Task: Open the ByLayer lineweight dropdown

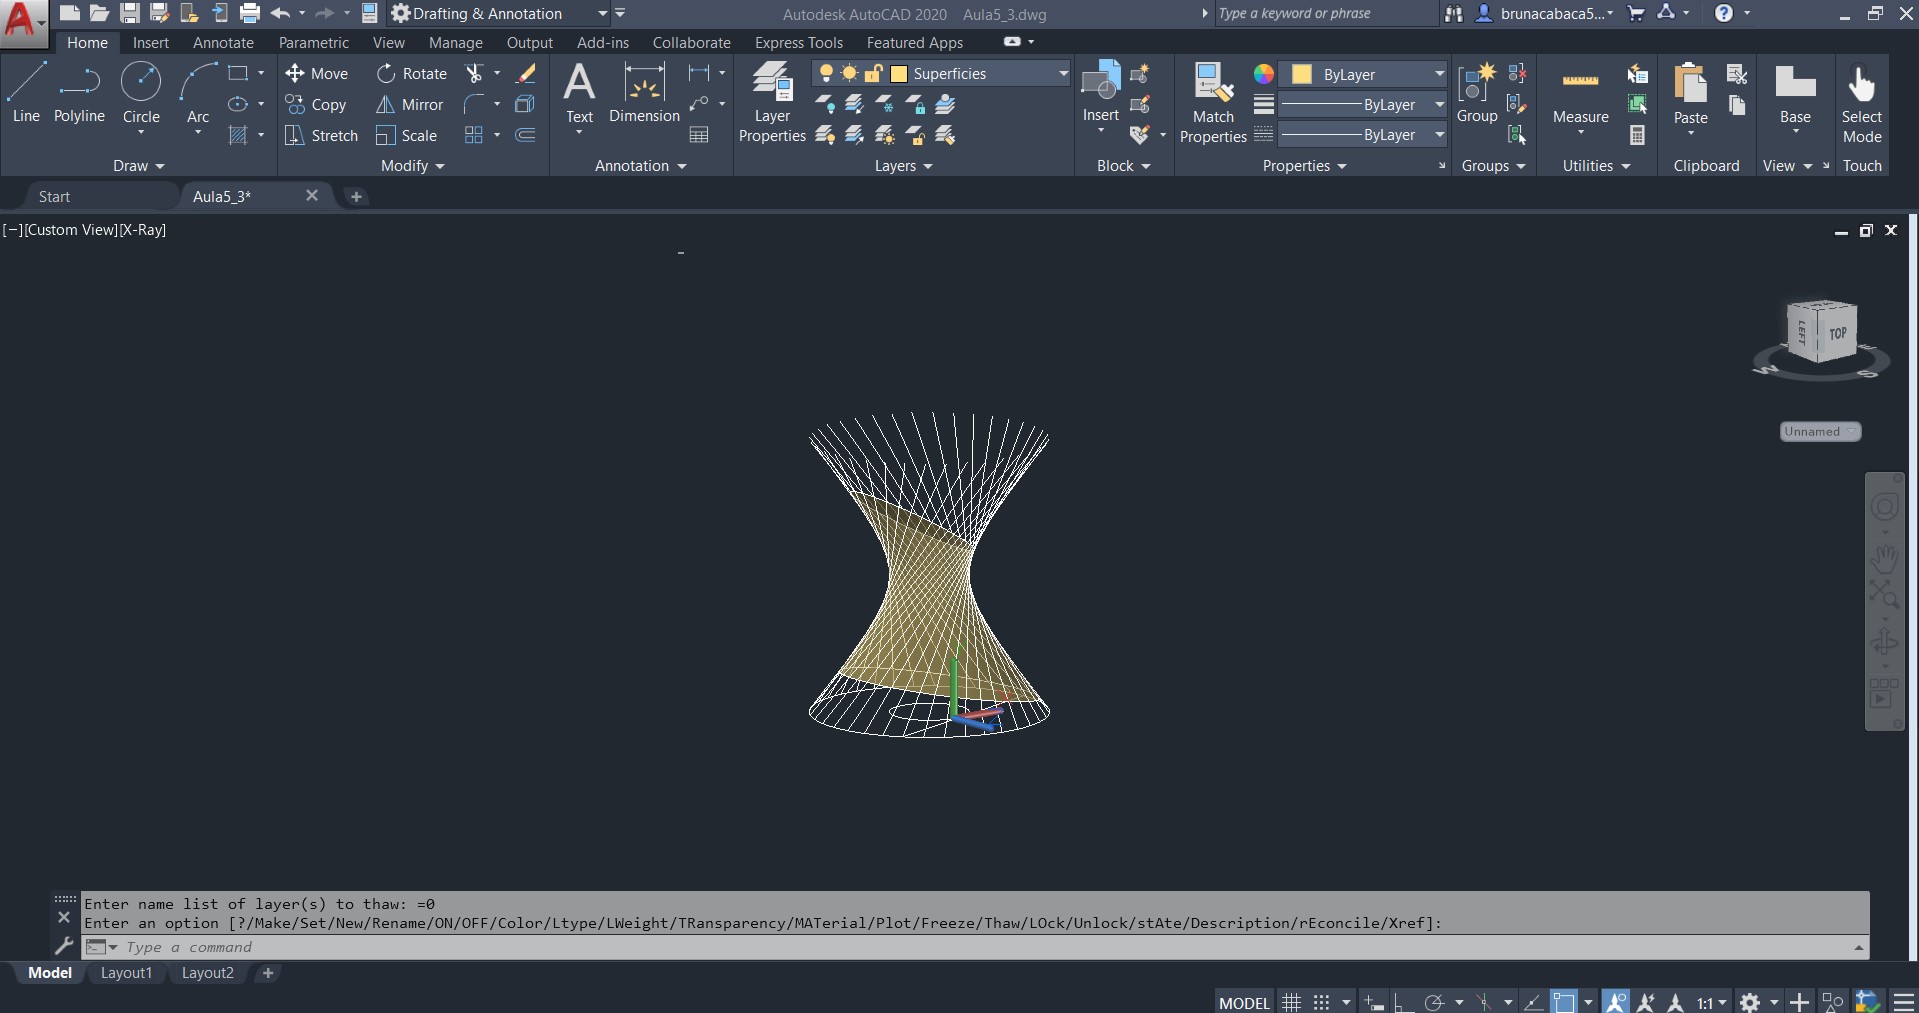Action: click(x=1439, y=104)
